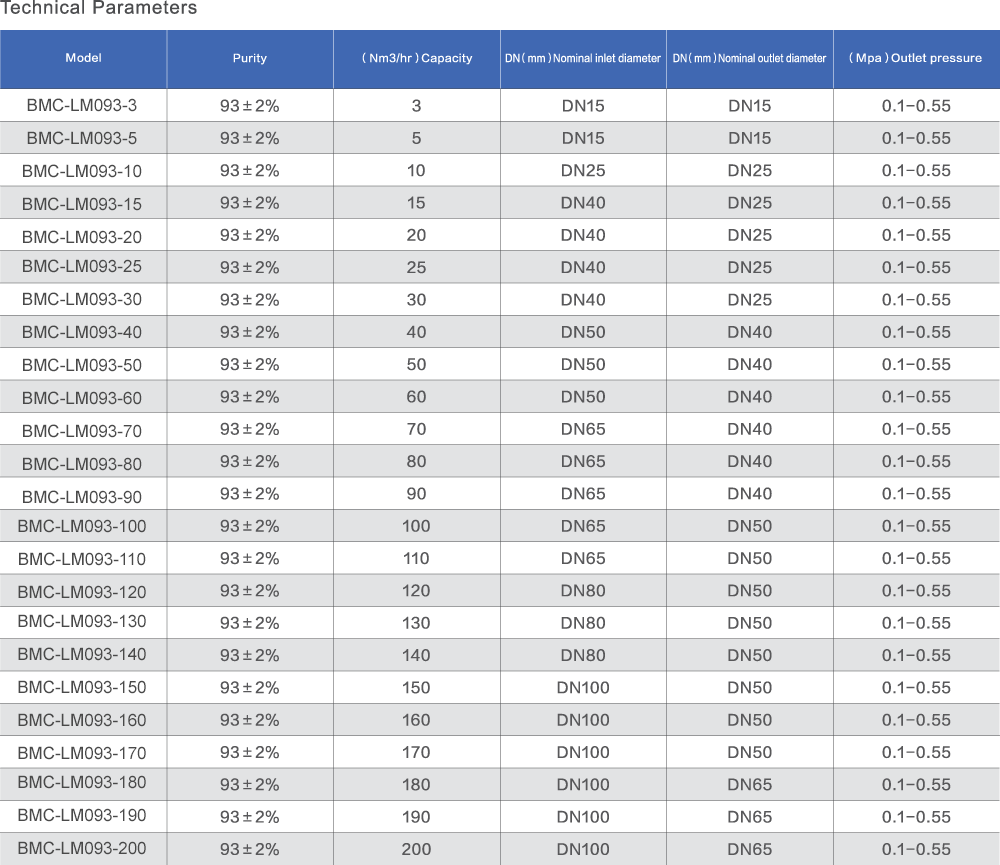Select the BMC-LM093-10 model name
The height and width of the screenshot is (865, 1000).
tap(83, 171)
